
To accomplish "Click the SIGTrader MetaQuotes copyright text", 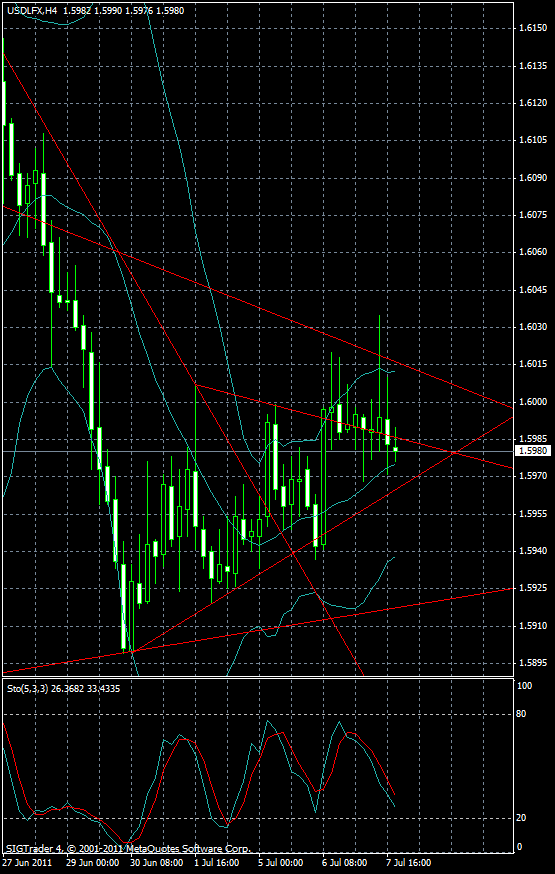I will [128, 850].
